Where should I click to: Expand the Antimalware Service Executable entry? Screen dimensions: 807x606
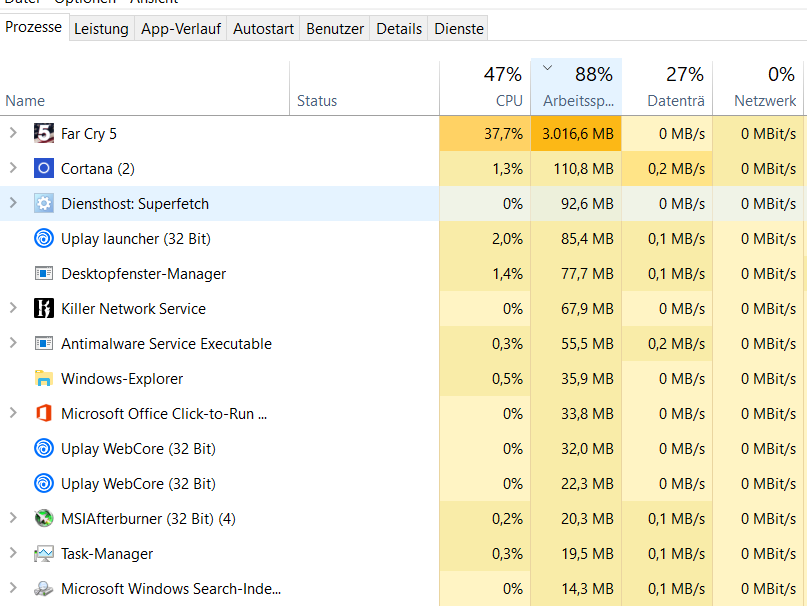point(13,343)
